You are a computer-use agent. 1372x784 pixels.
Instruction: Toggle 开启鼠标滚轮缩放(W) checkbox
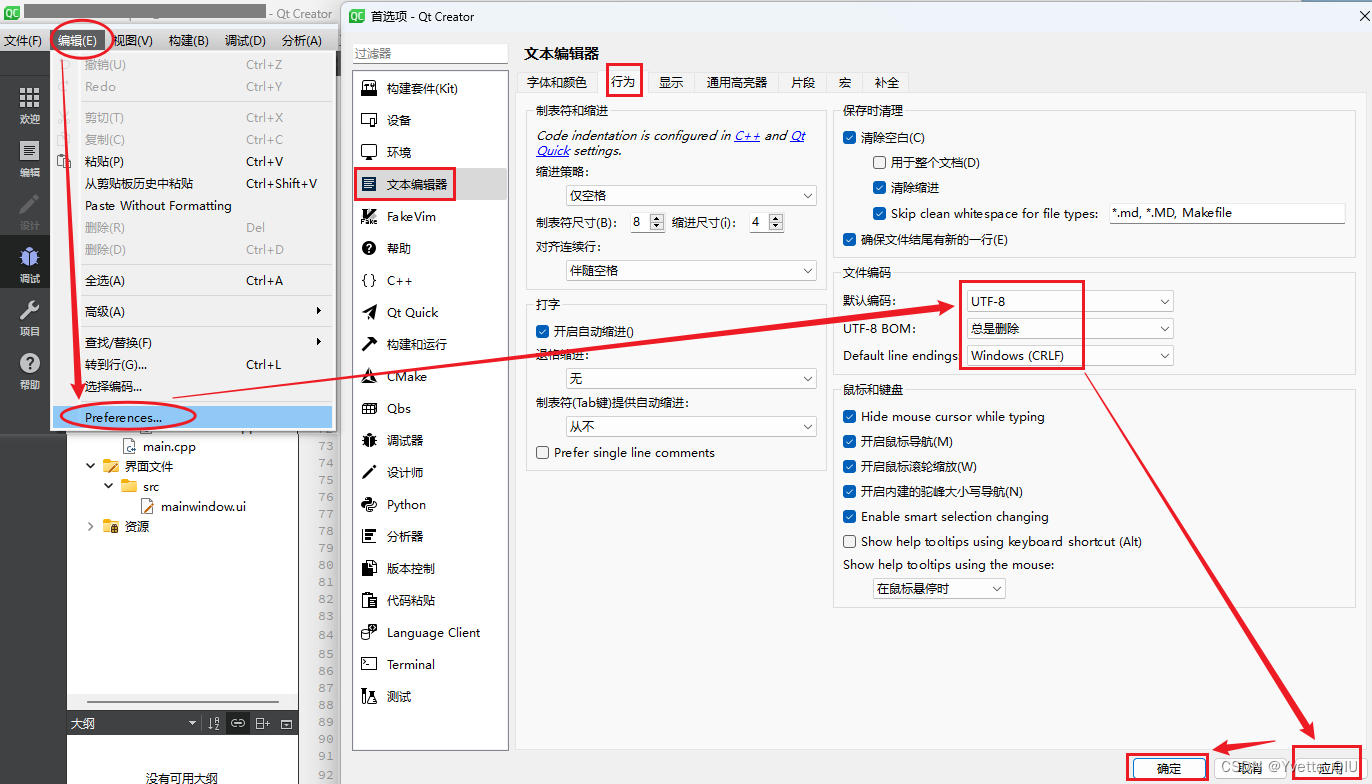click(x=850, y=466)
